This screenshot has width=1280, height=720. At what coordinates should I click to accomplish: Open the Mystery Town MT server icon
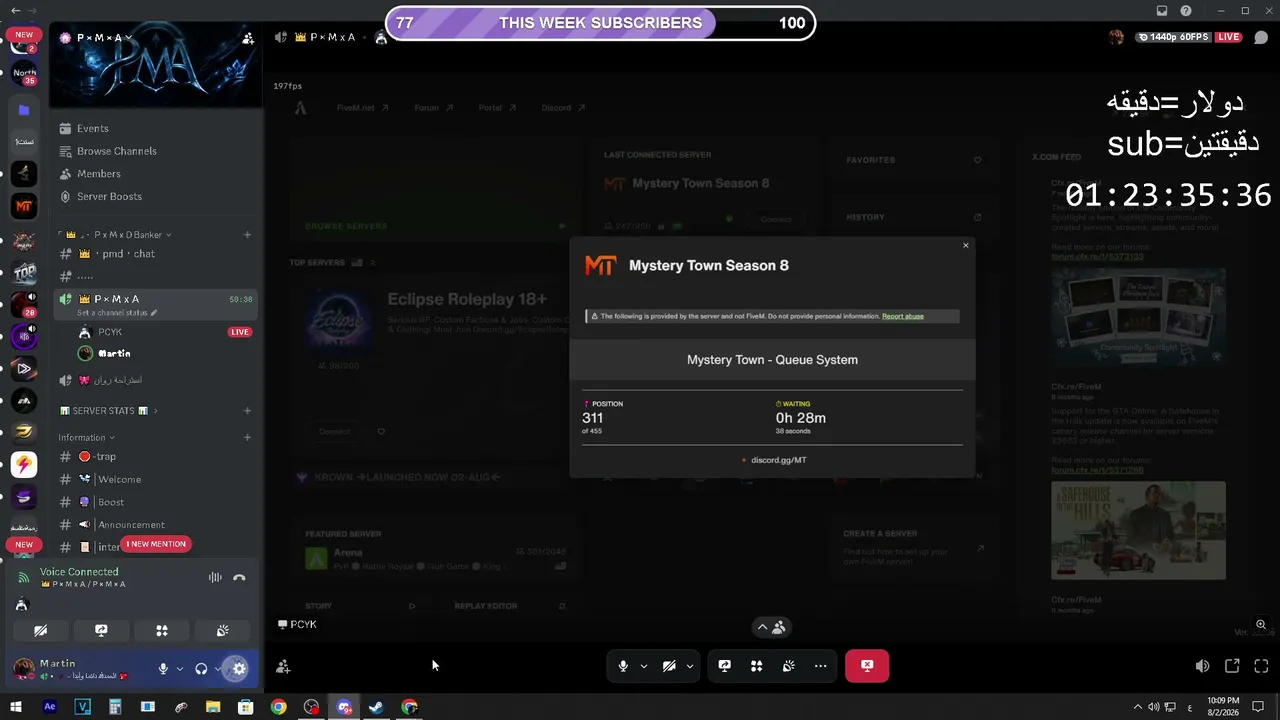click(x=24, y=206)
